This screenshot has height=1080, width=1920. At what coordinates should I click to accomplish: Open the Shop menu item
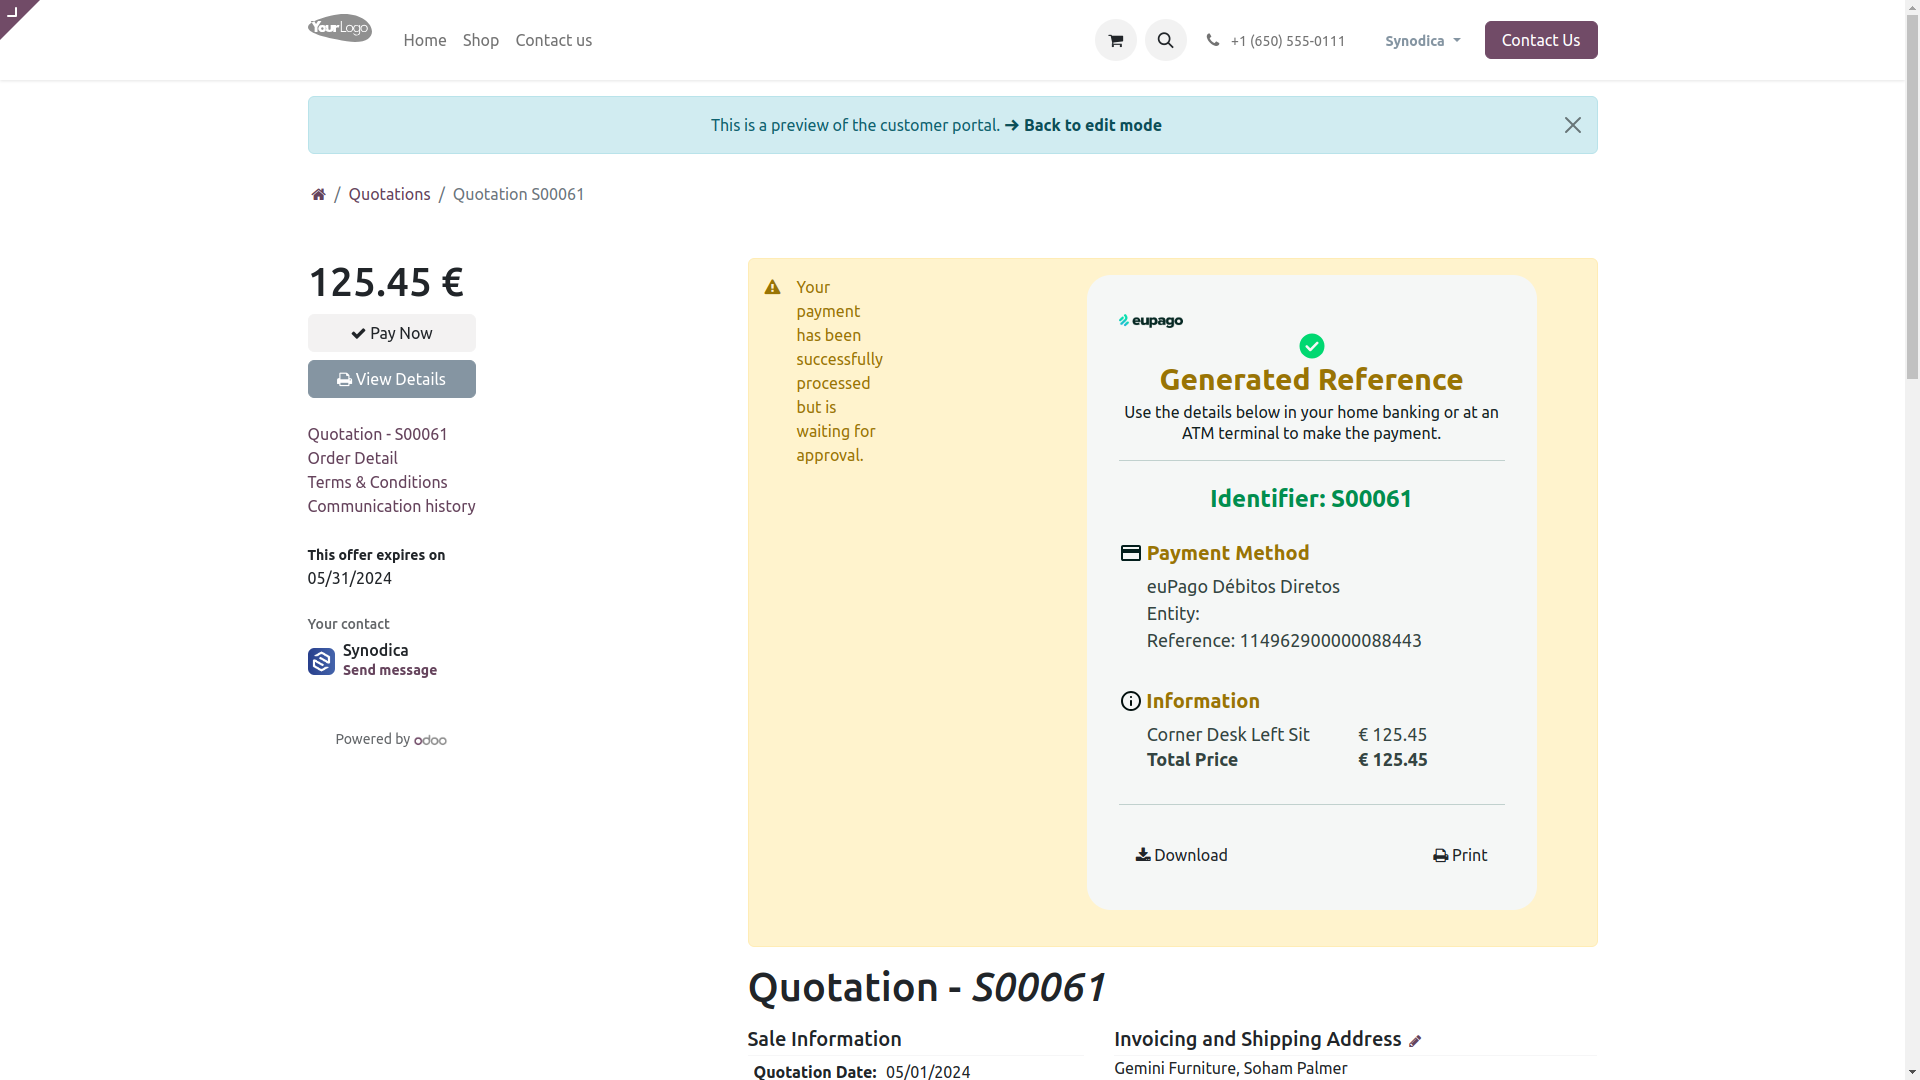point(481,40)
